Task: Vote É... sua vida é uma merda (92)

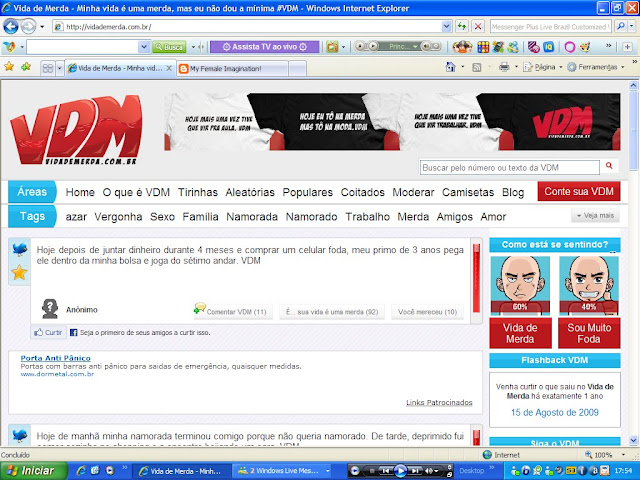Action: (x=332, y=311)
